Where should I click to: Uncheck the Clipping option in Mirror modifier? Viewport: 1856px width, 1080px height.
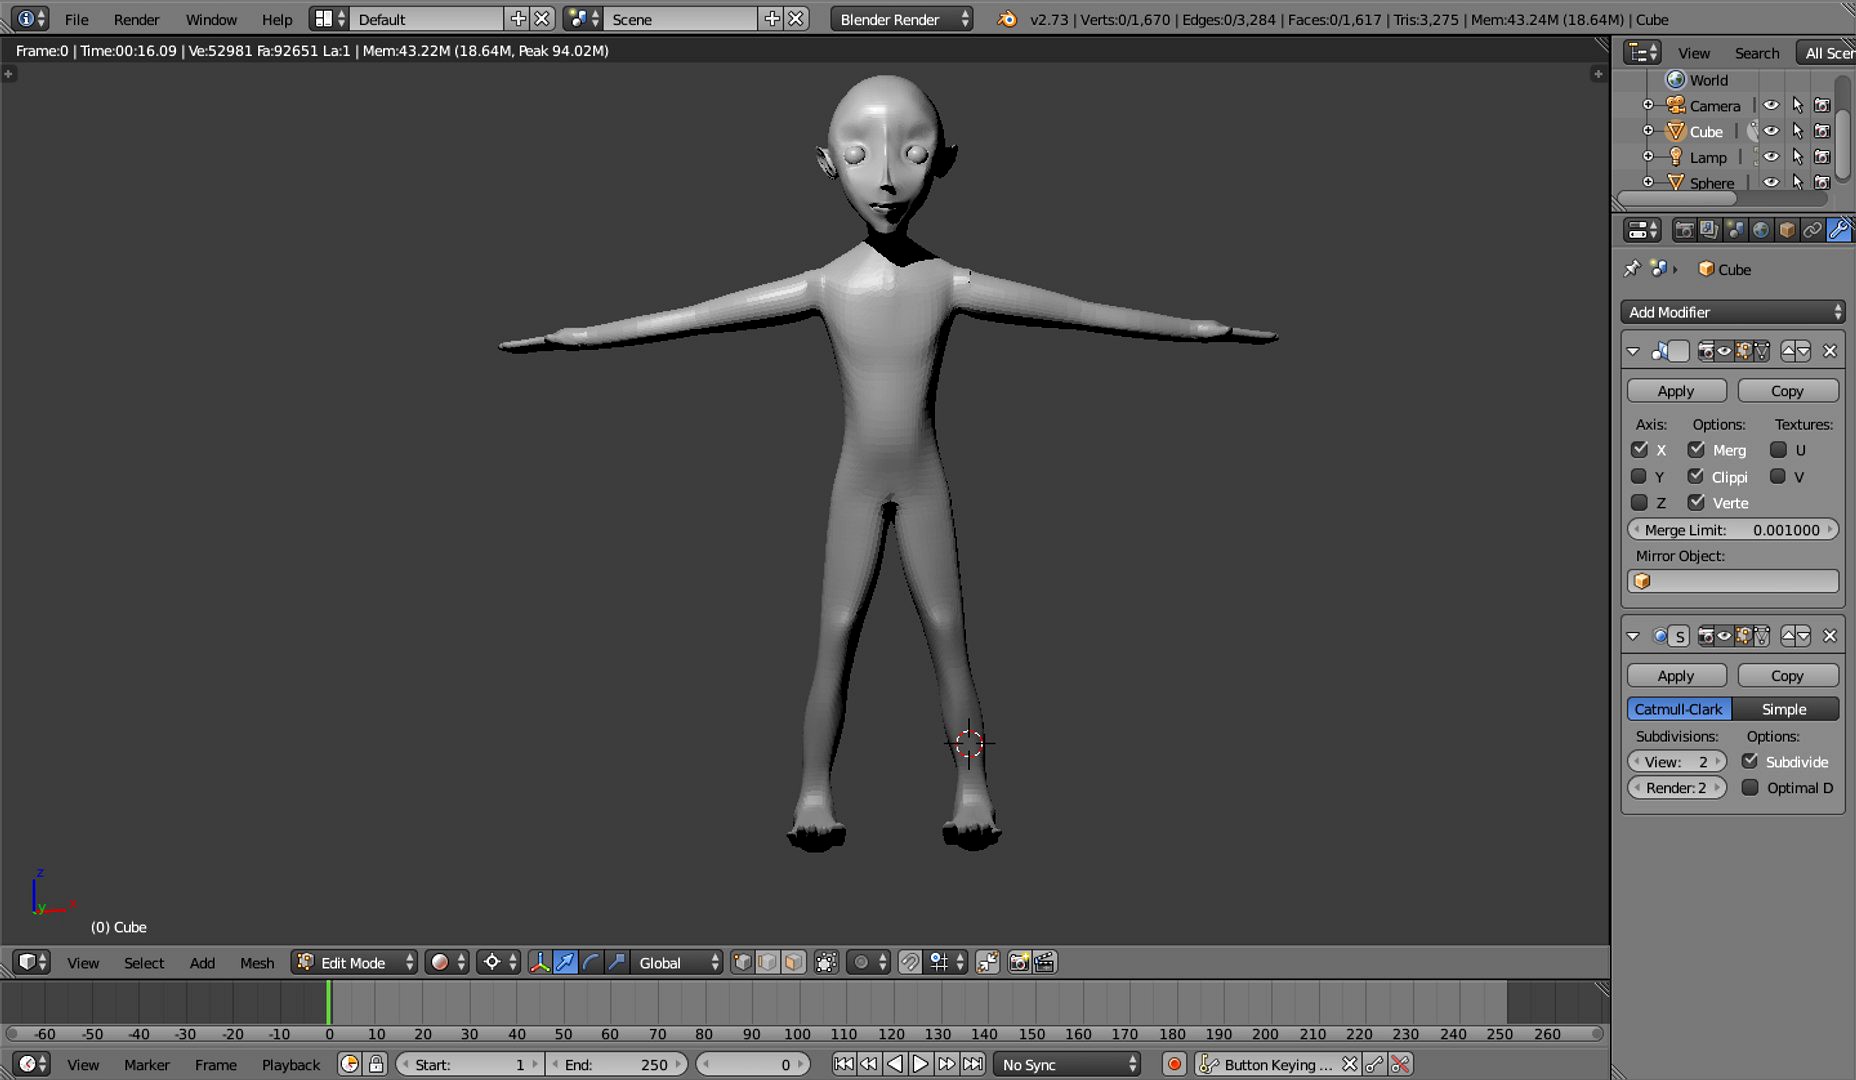coord(1696,477)
